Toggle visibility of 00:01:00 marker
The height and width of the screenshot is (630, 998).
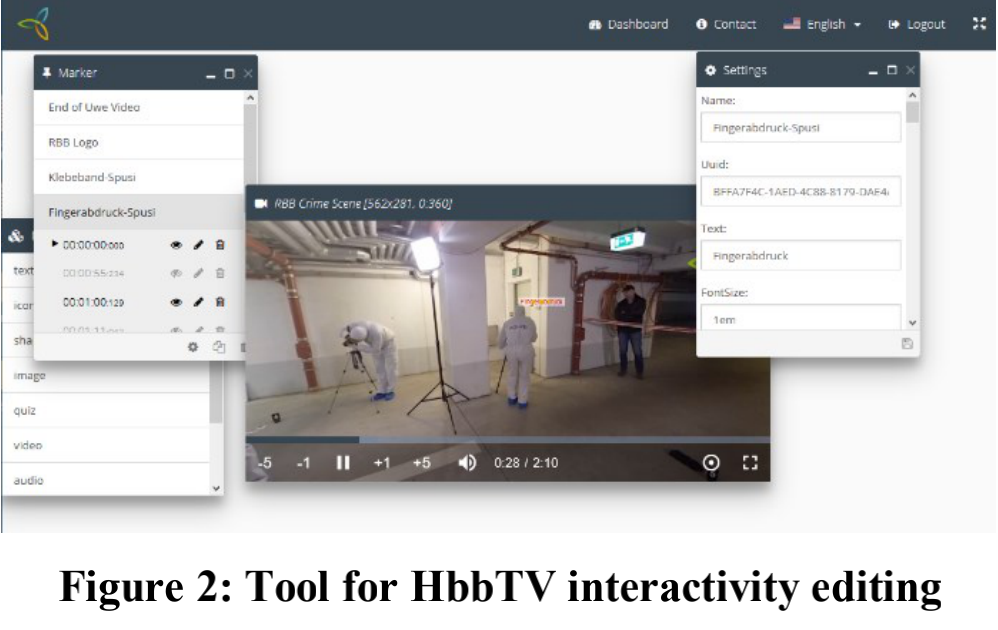pyautogui.click(x=176, y=301)
